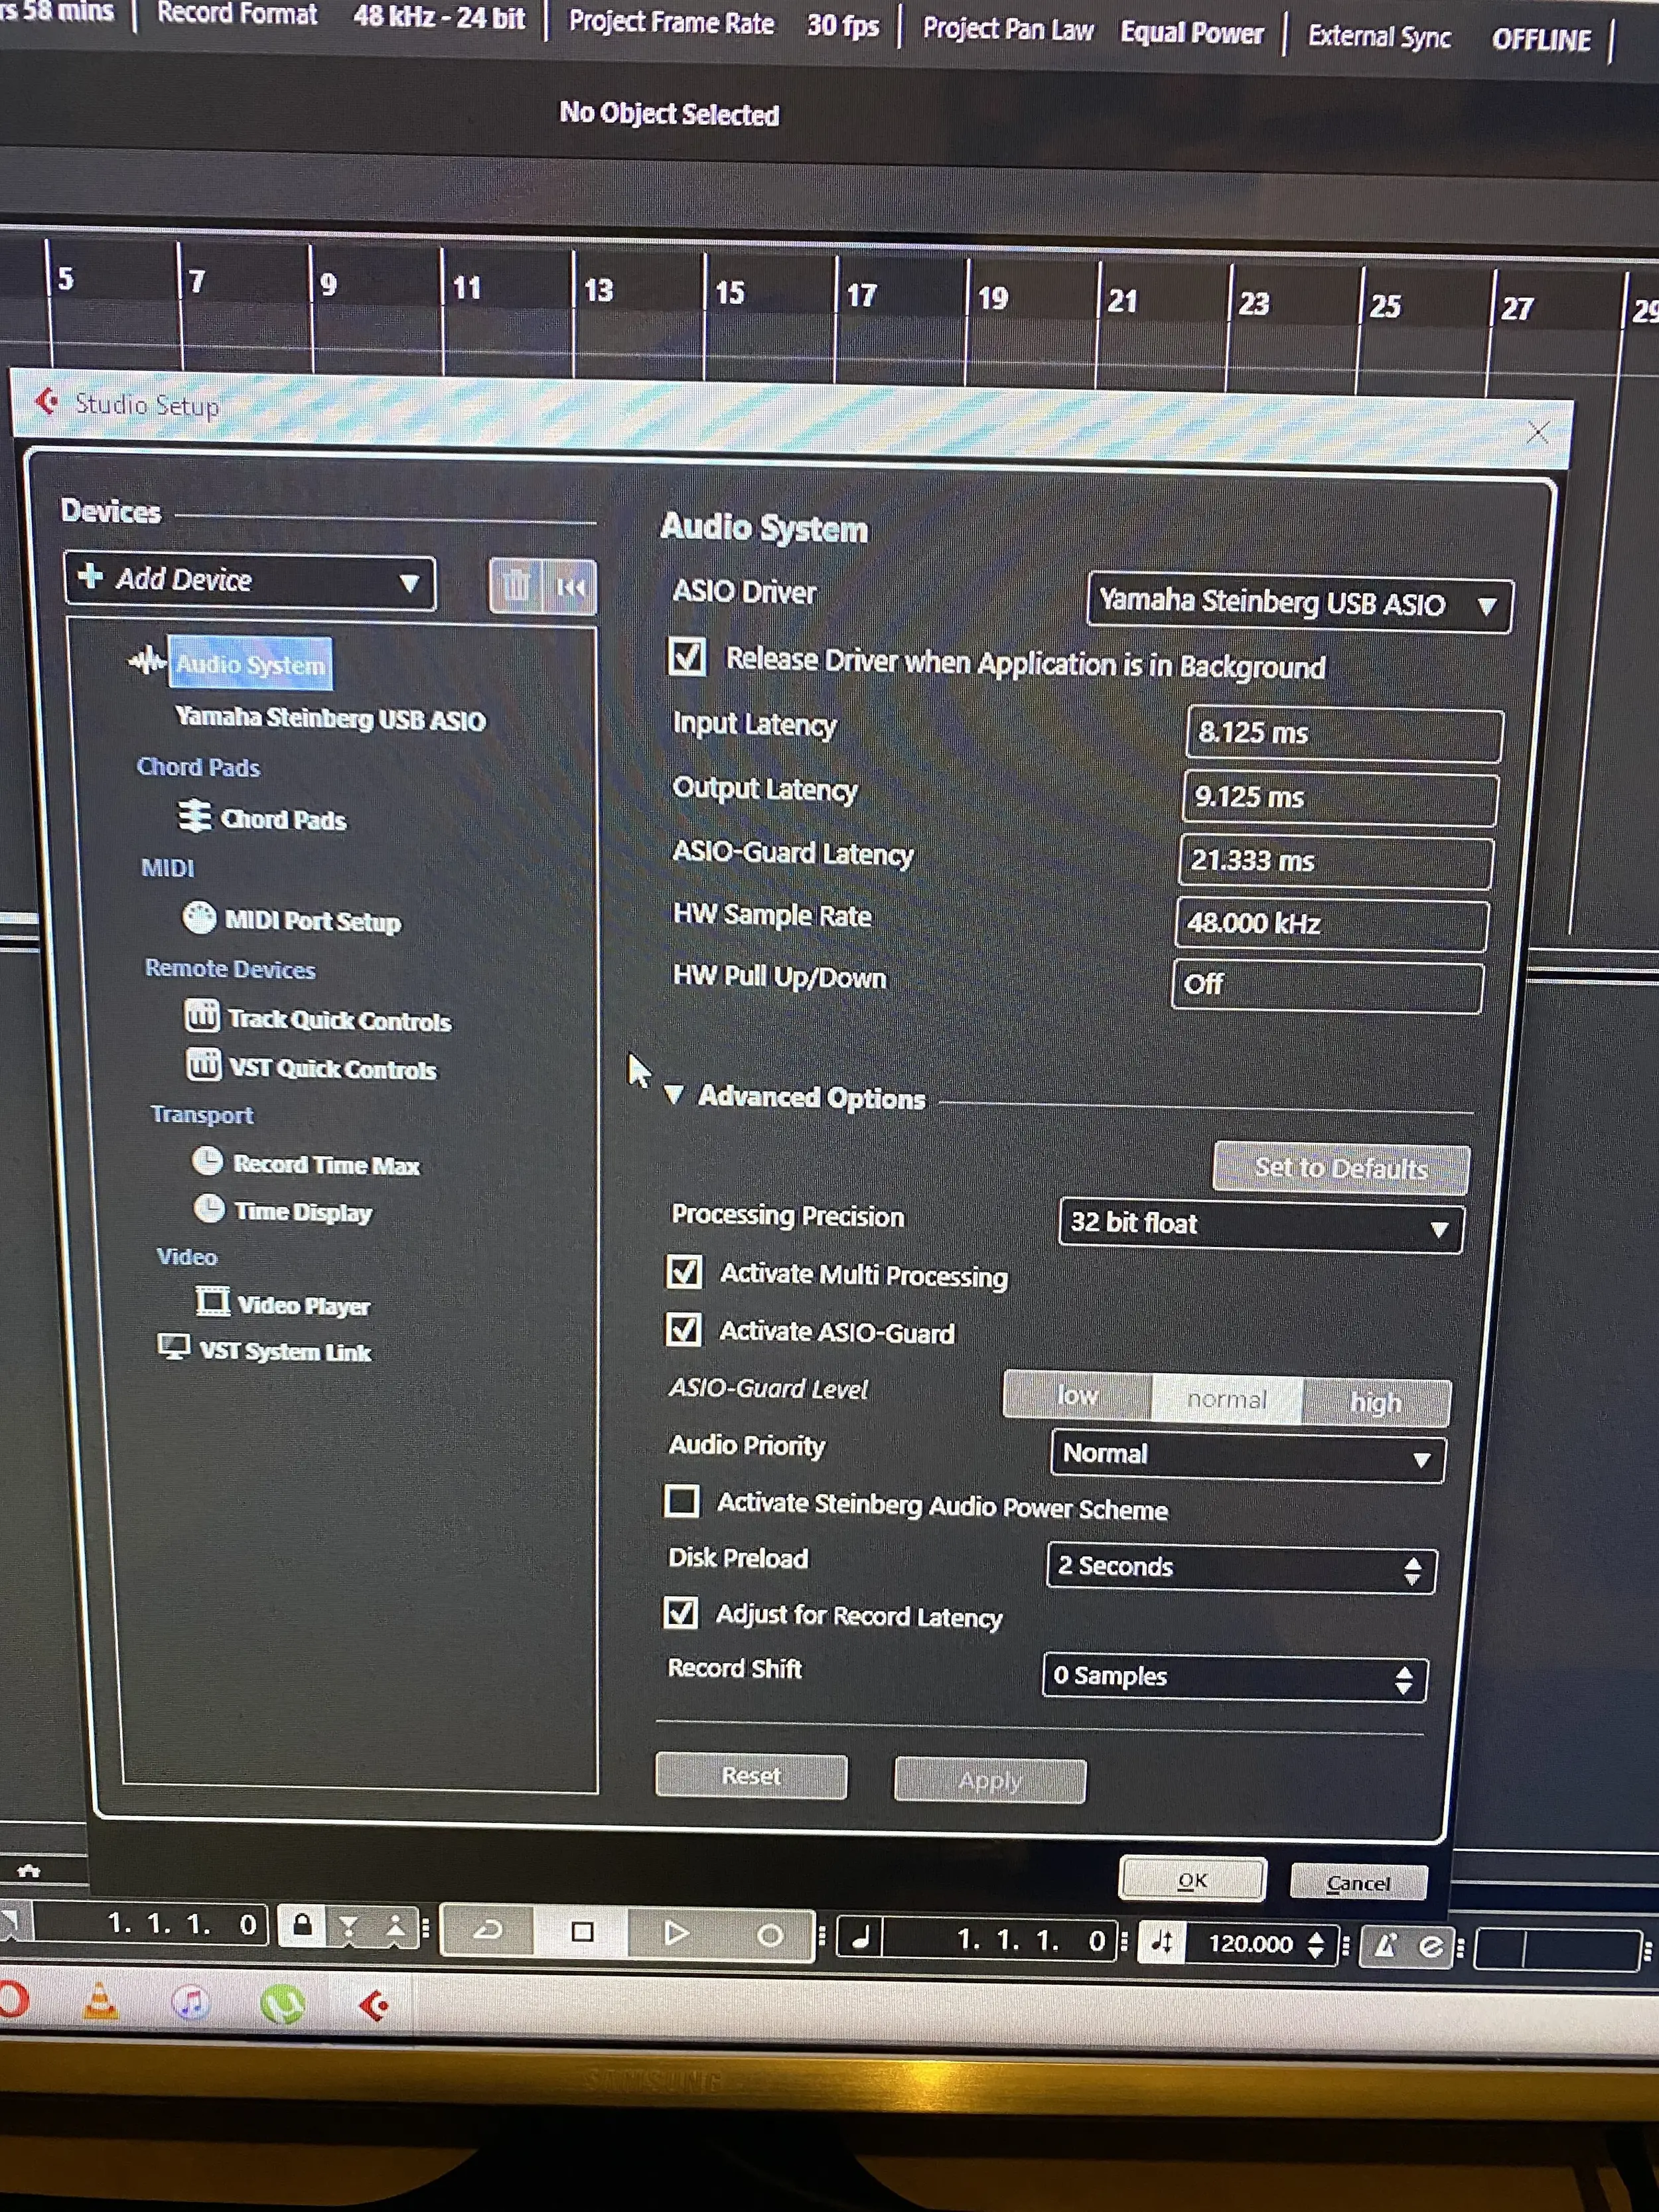Open VLC from the taskbar
The height and width of the screenshot is (2212, 1659).
pyautogui.click(x=100, y=2001)
